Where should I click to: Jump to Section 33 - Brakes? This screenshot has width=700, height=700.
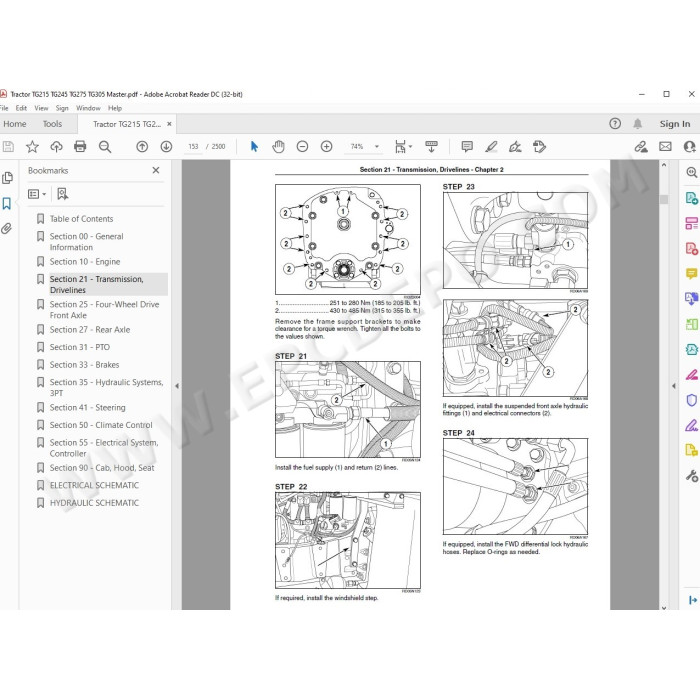(x=84, y=365)
